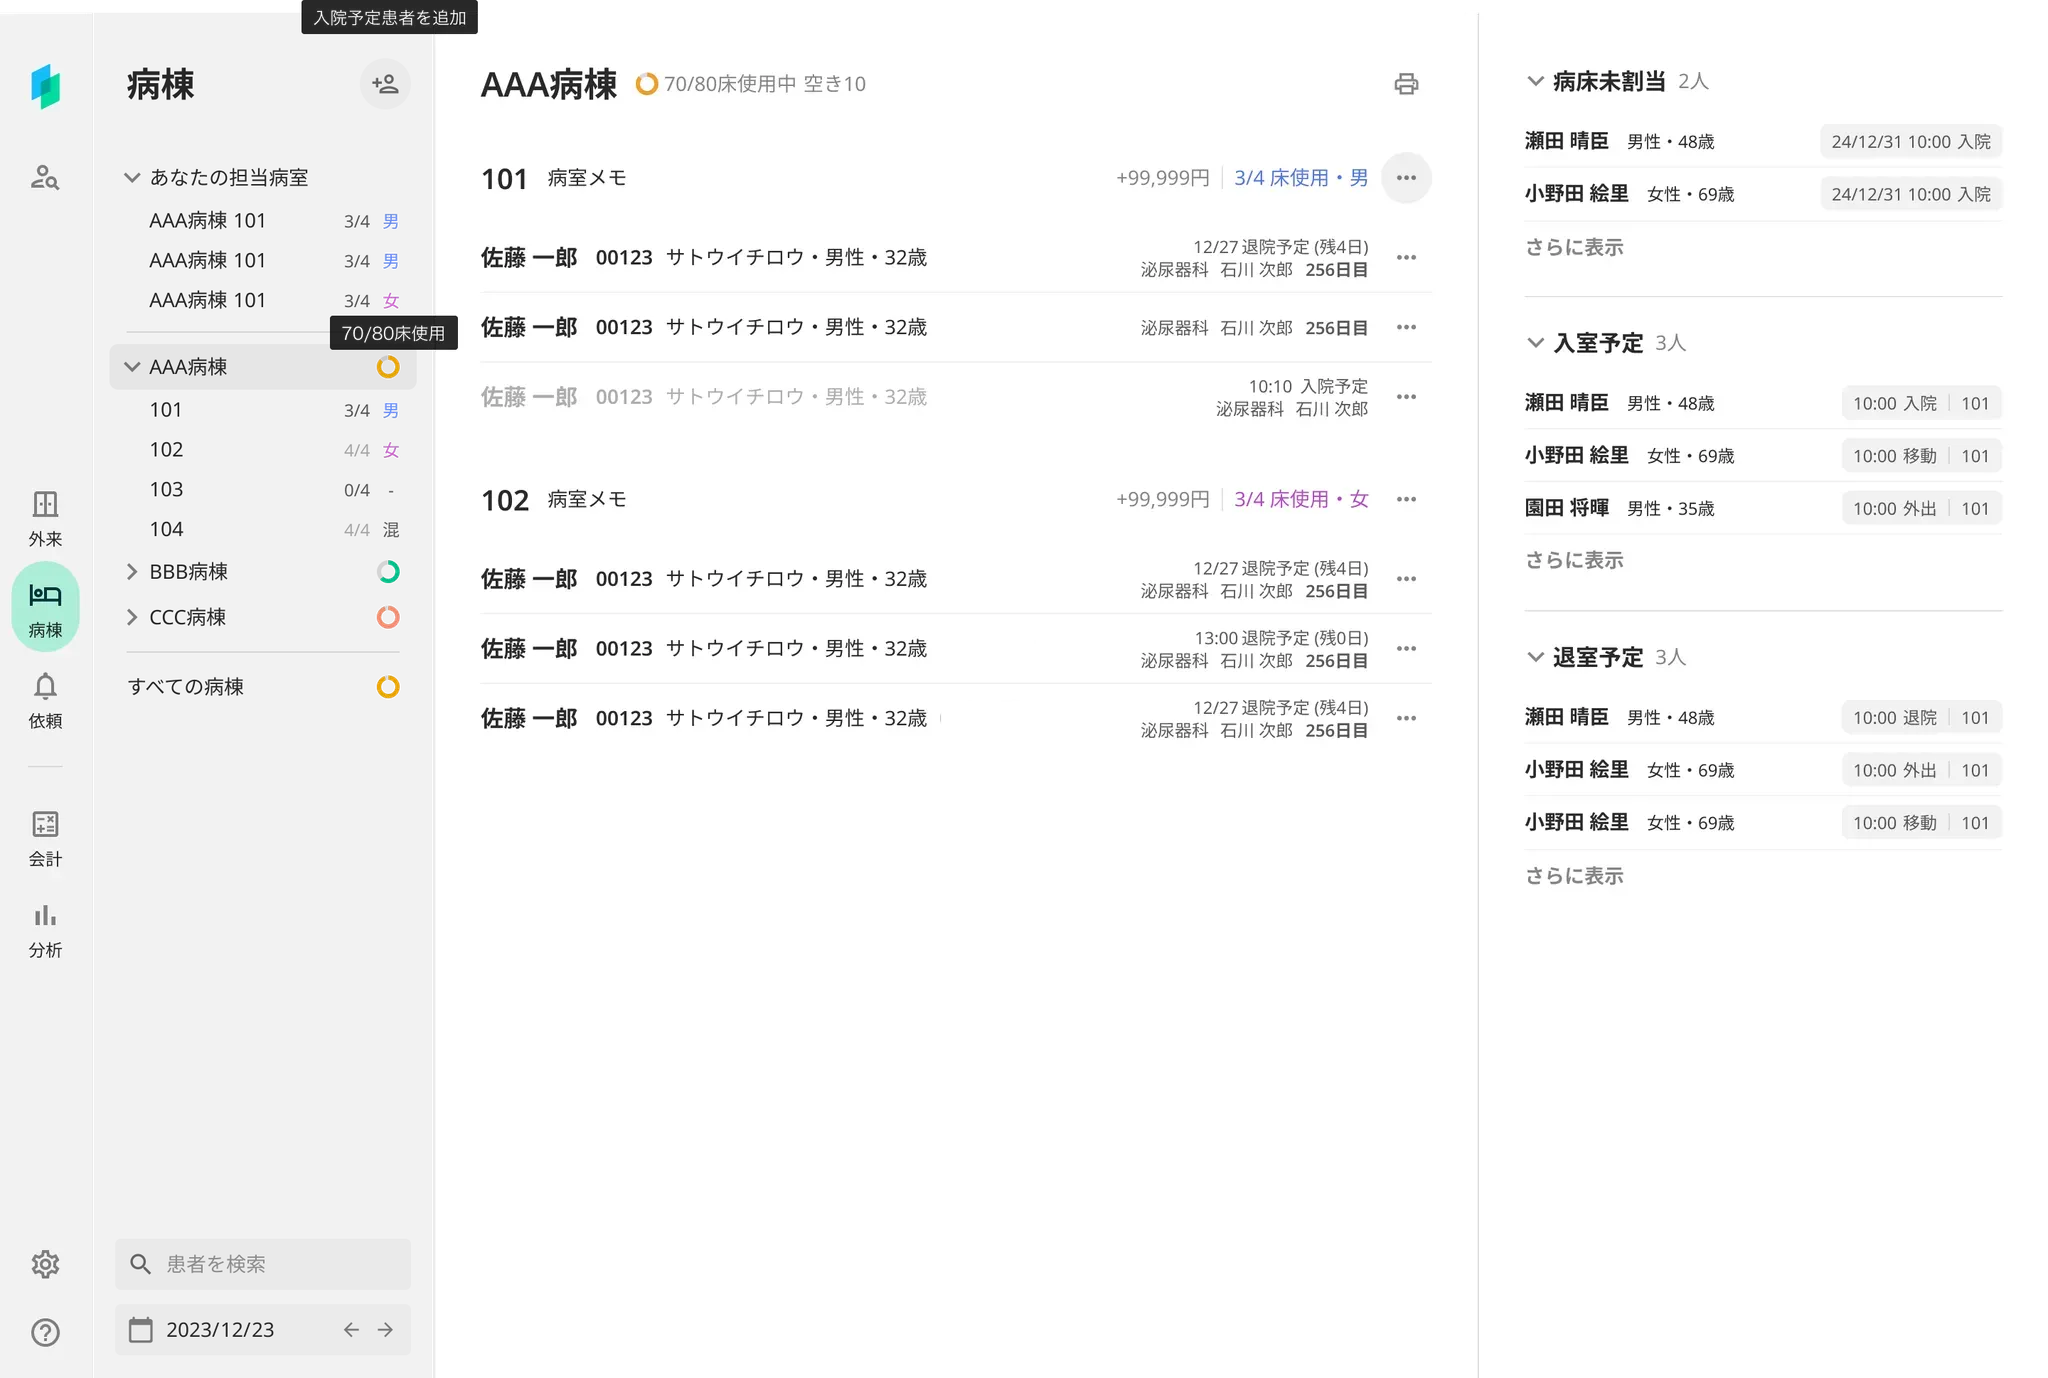
Task: Open the more options menu for room 102
Action: [1406, 499]
